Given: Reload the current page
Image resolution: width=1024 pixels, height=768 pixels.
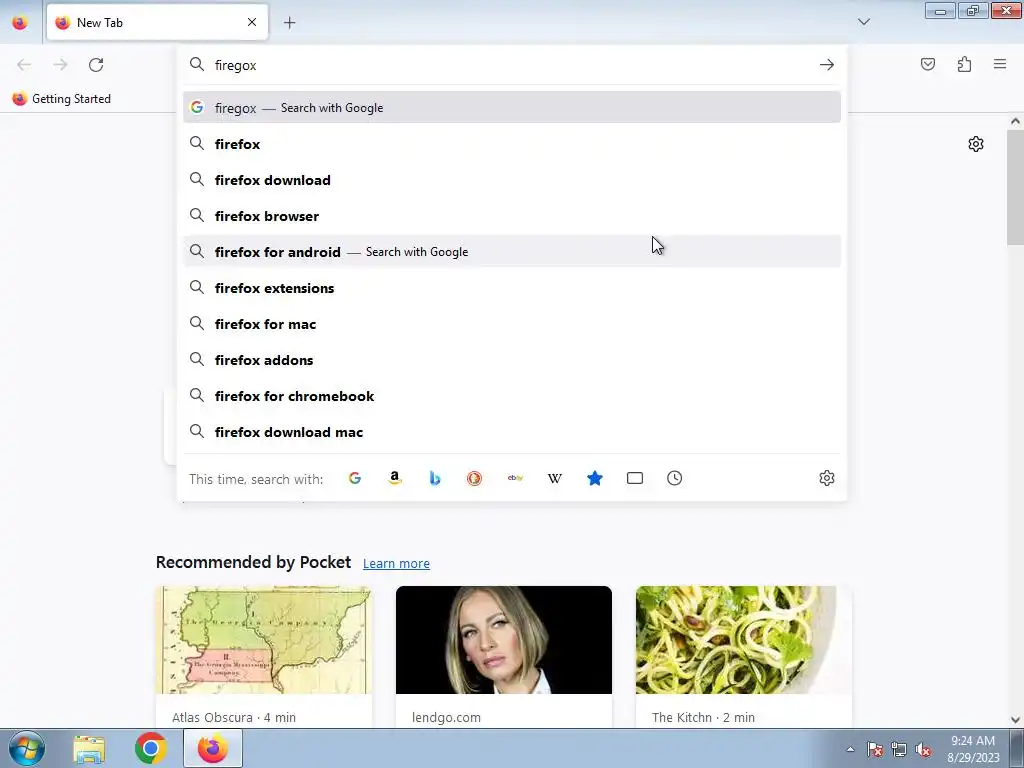Looking at the screenshot, I should tap(96, 65).
